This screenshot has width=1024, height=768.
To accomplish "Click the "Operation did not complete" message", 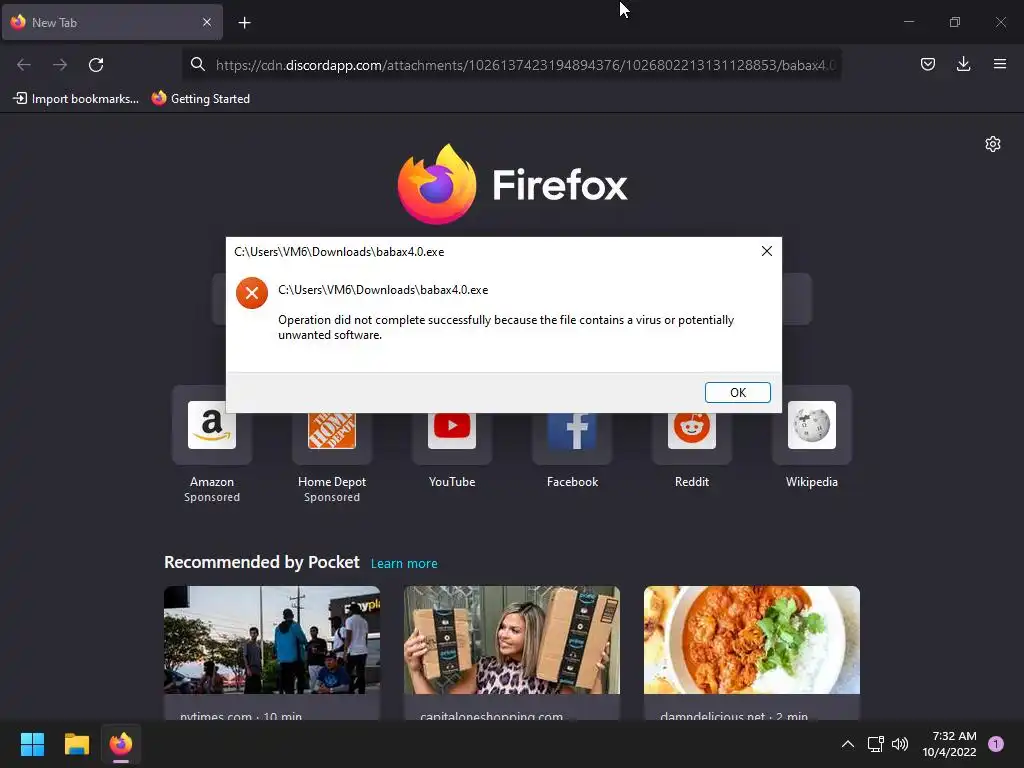I will pyautogui.click(x=506, y=327).
